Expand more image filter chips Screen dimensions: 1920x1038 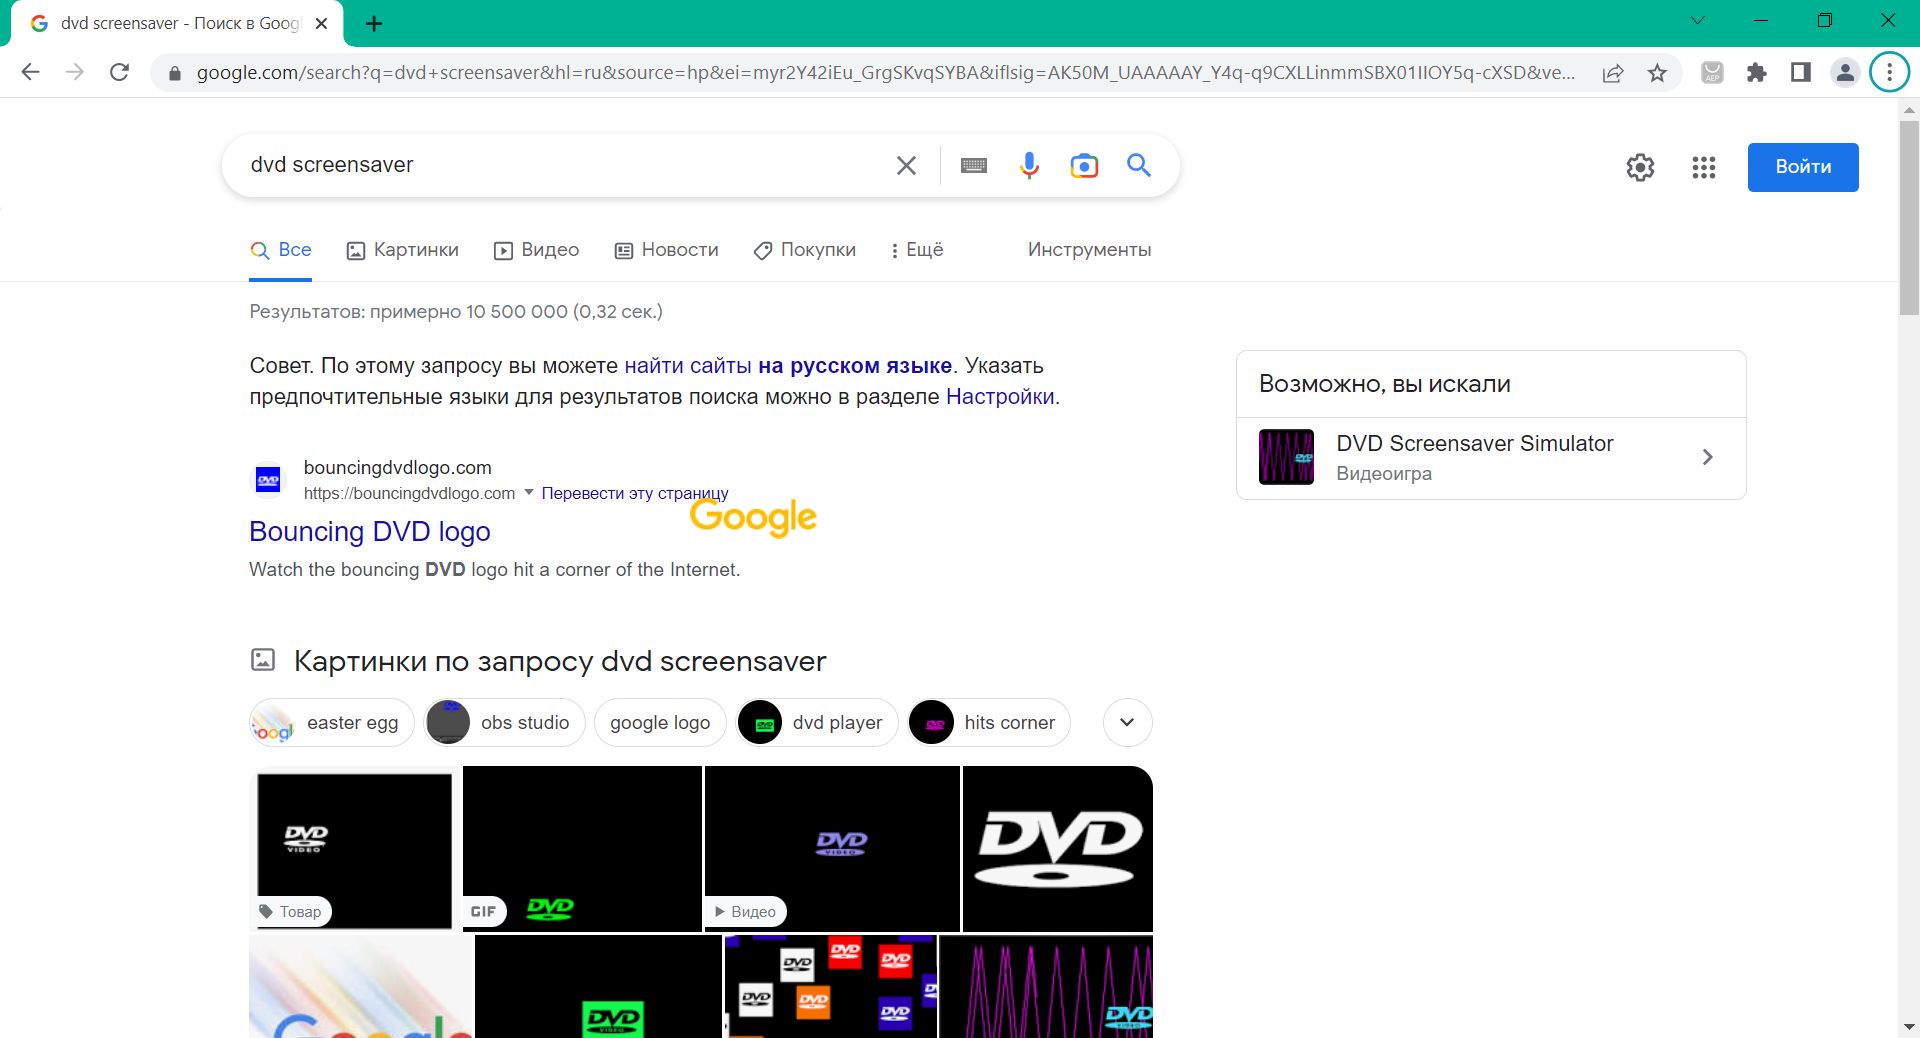(x=1127, y=722)
